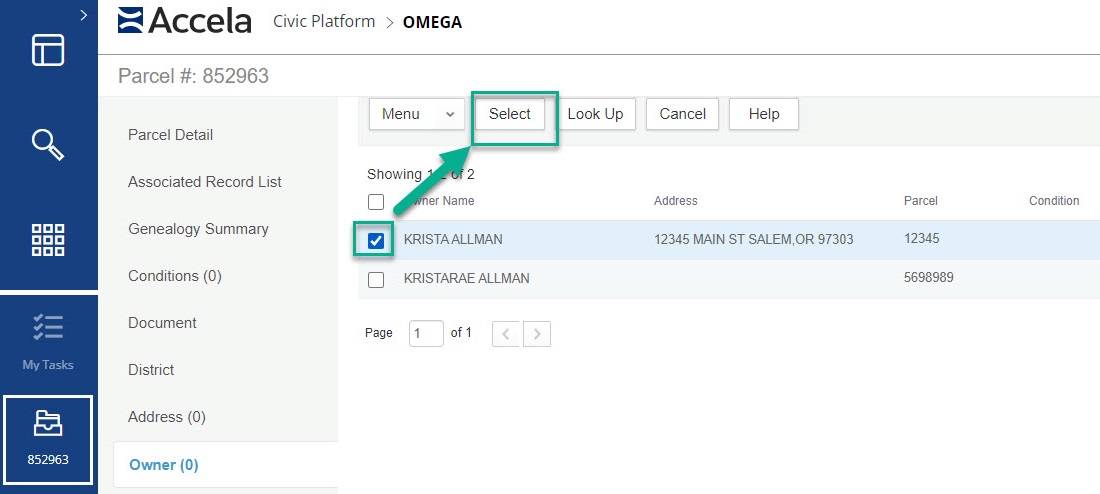This screenshot has height=494, width=1100.
Task: Open the dashboard layout icon in sidebar
Action: coord(48,50)
